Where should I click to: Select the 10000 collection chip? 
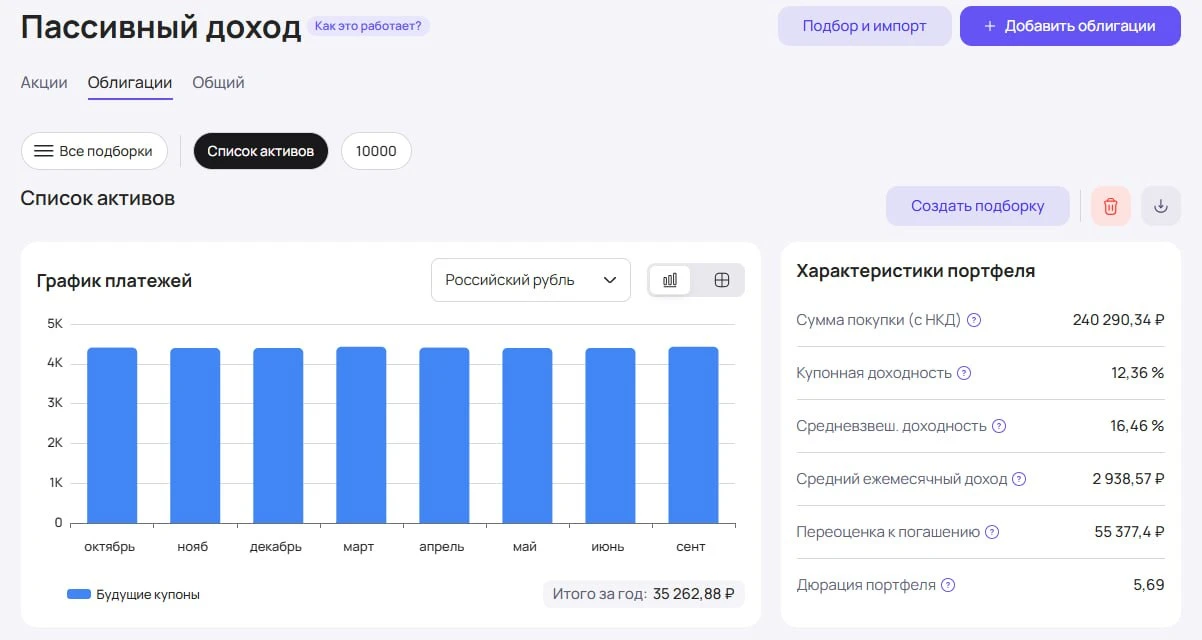pyautogui.click(x=376, y=151)
